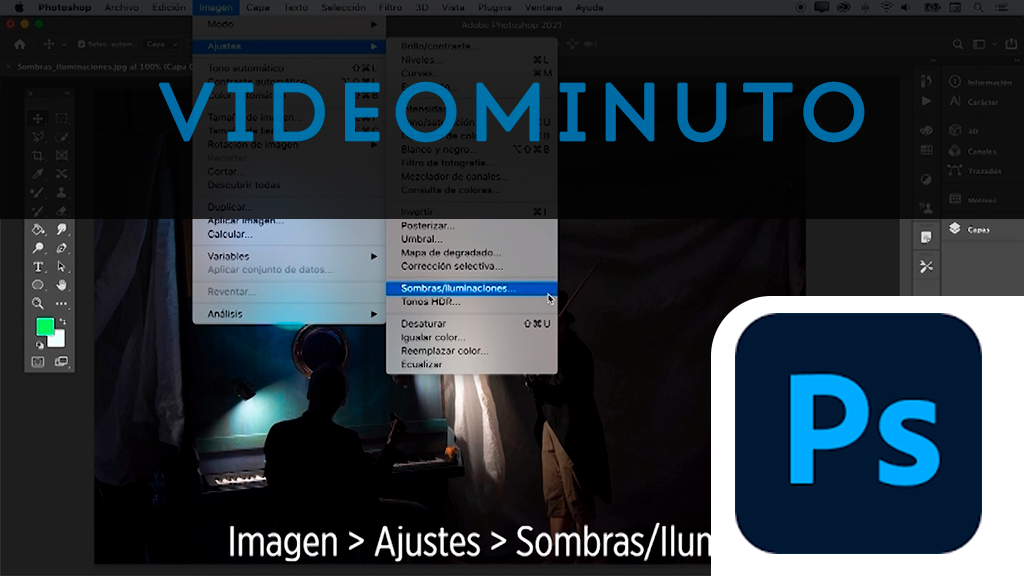Expand the Variables submenu
The width and height of the screenshot is (1024, 576).
pyautogui.click(x=290, y=256)
